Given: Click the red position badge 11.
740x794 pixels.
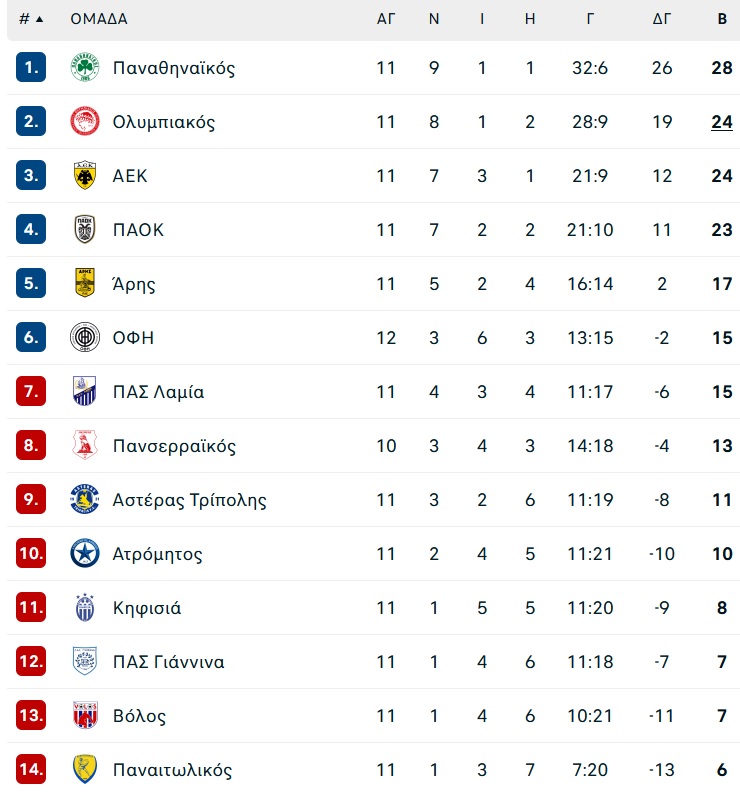Looking at the screenshot, I should pos(31,607).
